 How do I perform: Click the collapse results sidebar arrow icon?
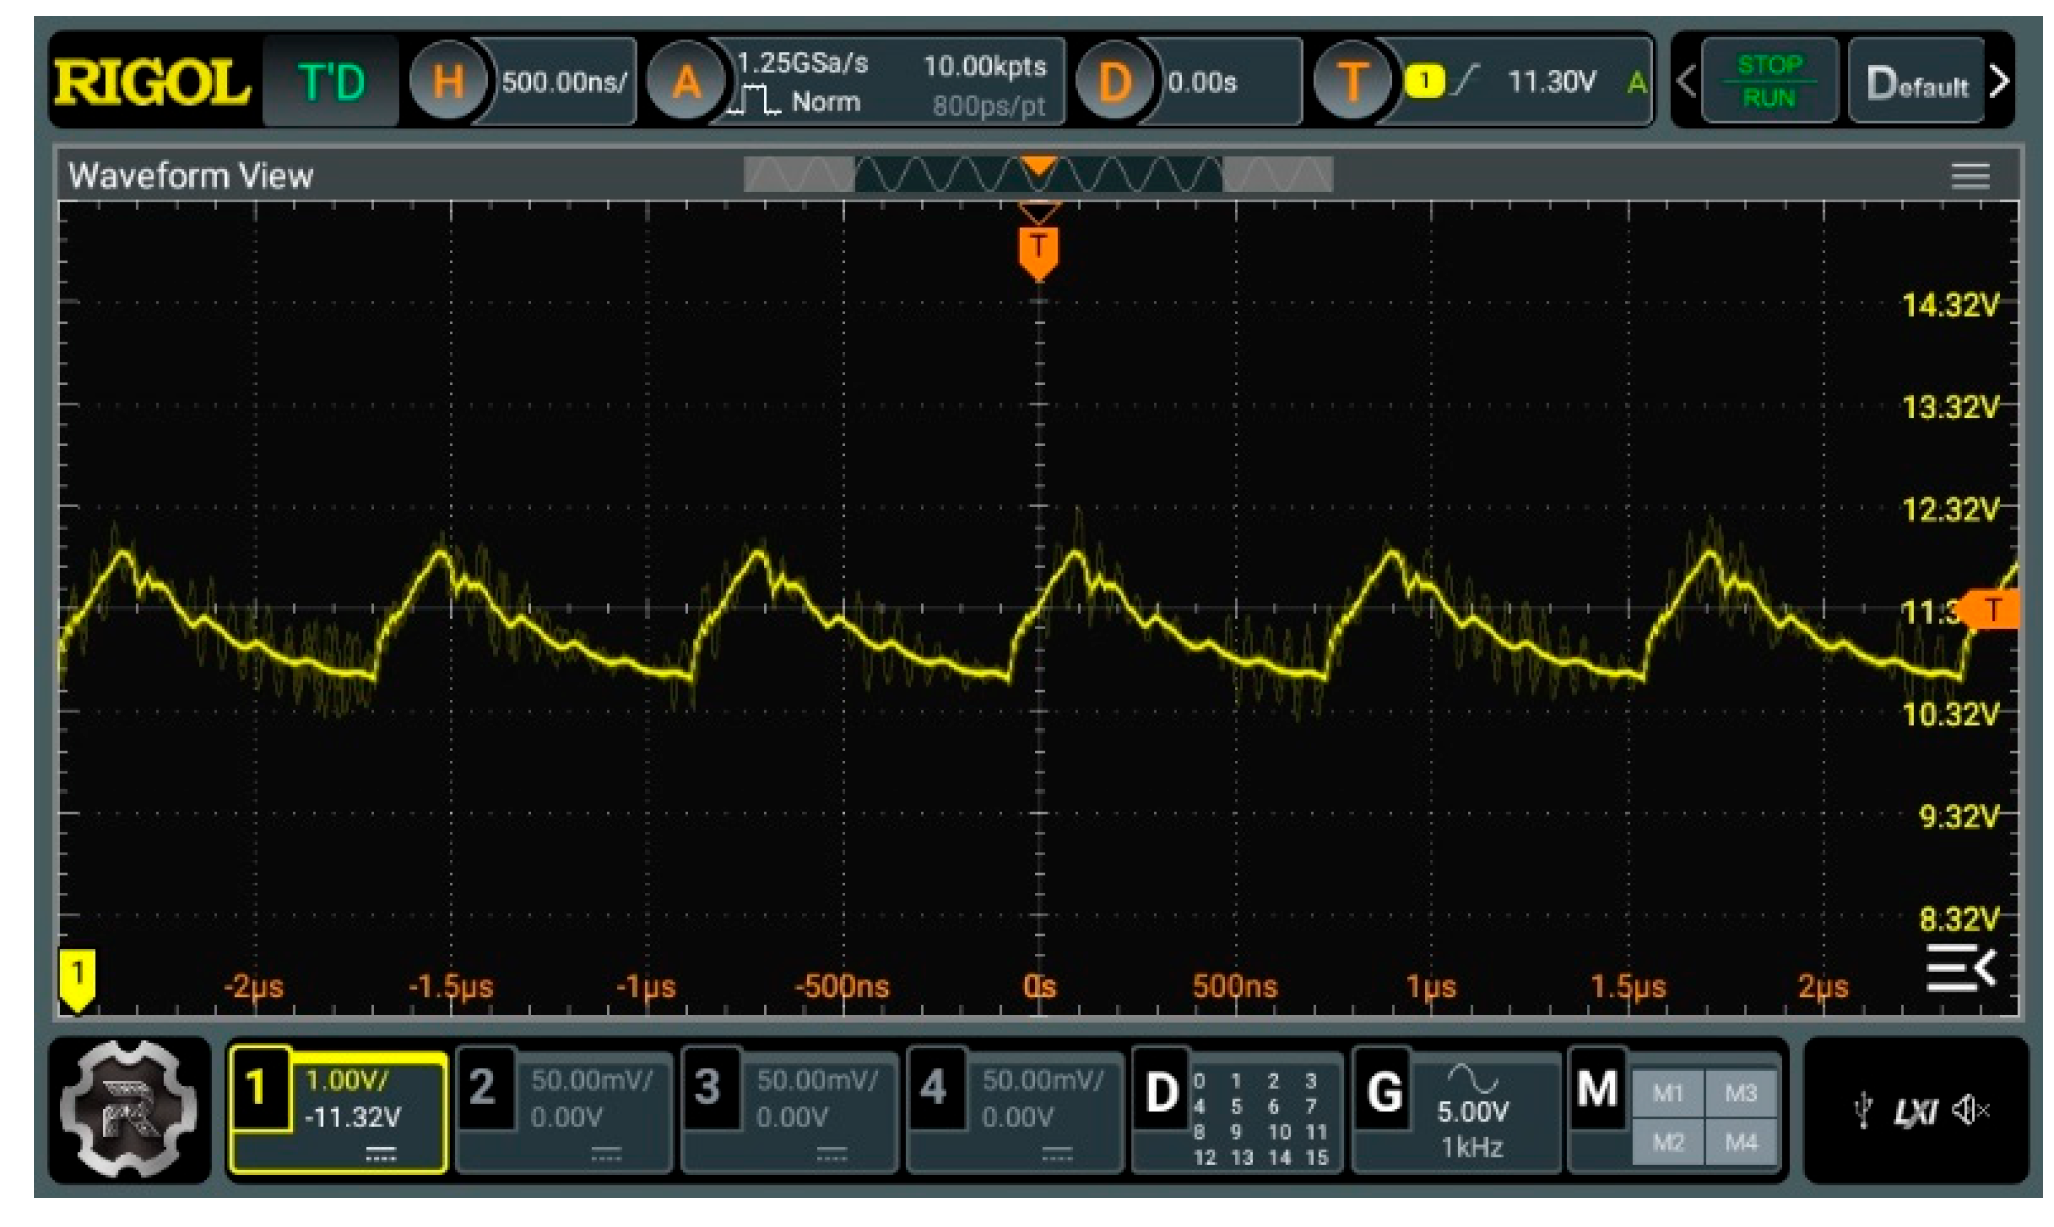pos(1960,967)
